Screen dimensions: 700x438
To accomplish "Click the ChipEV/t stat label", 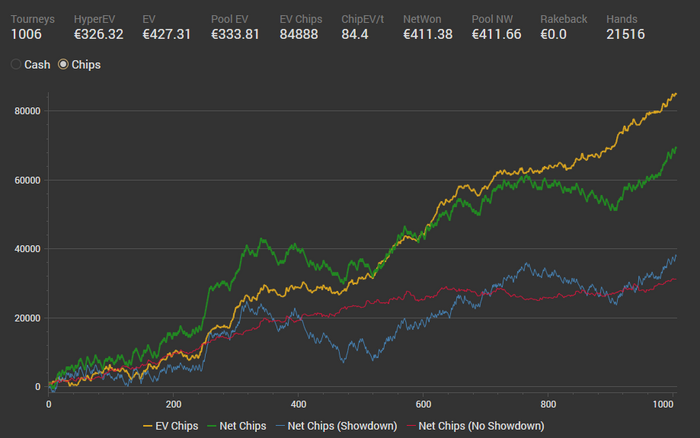I will click(x=362, y=19).
